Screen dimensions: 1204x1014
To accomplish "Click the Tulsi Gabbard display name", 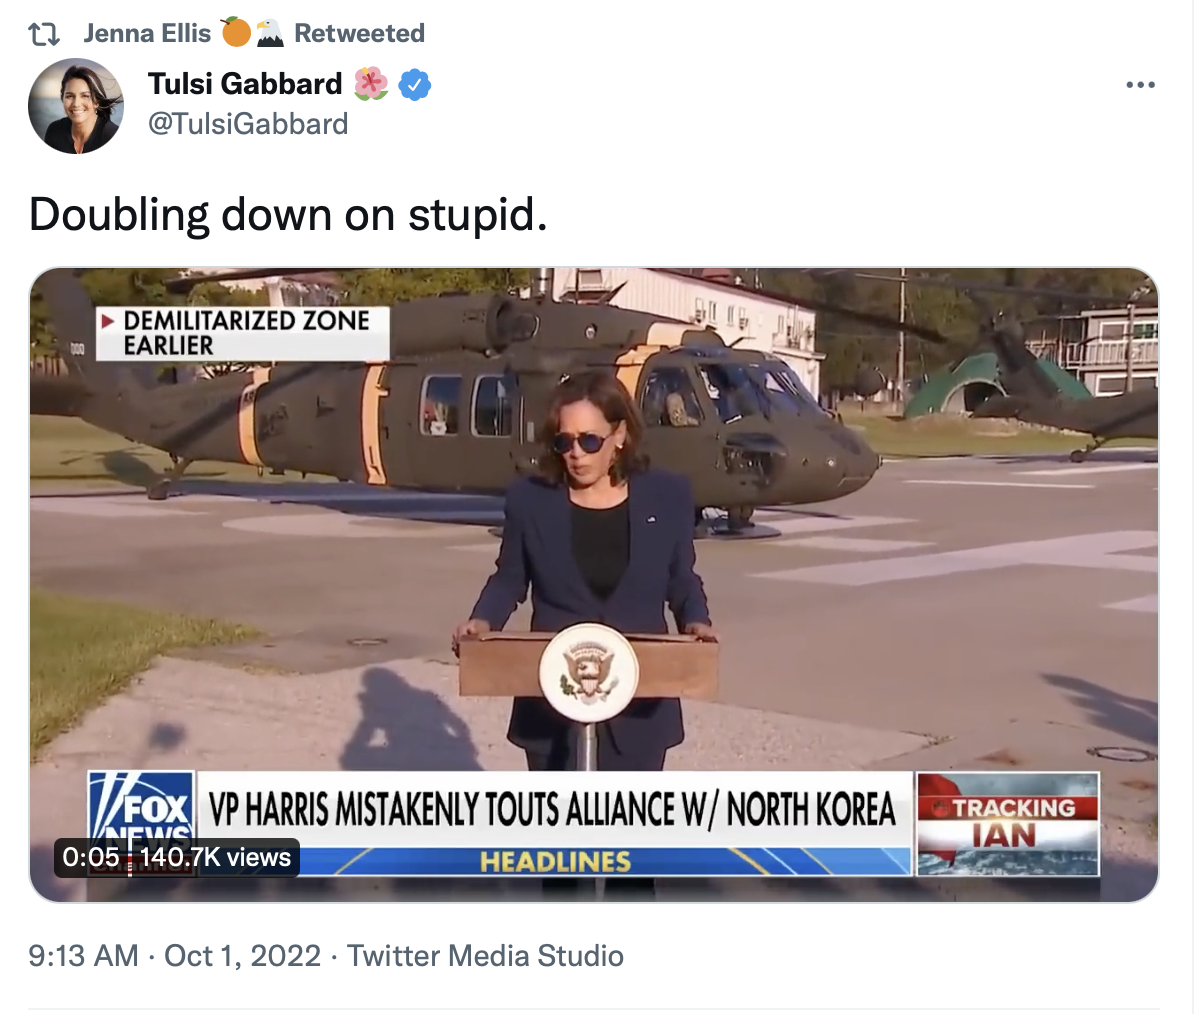I will [x=245, y=84].
